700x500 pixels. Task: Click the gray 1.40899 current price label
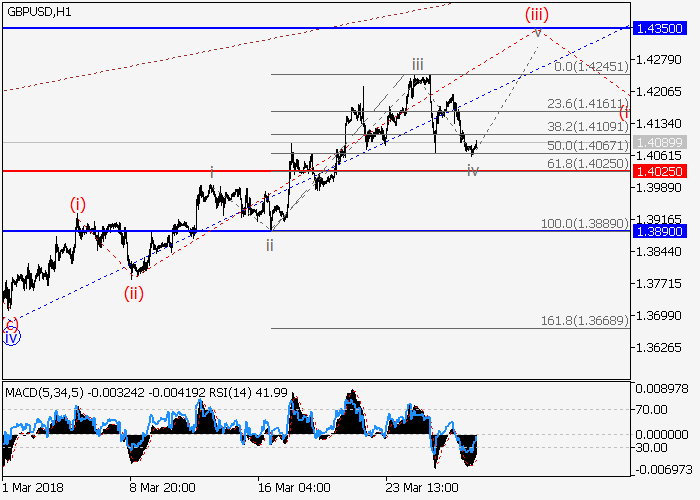click(660, 143)
